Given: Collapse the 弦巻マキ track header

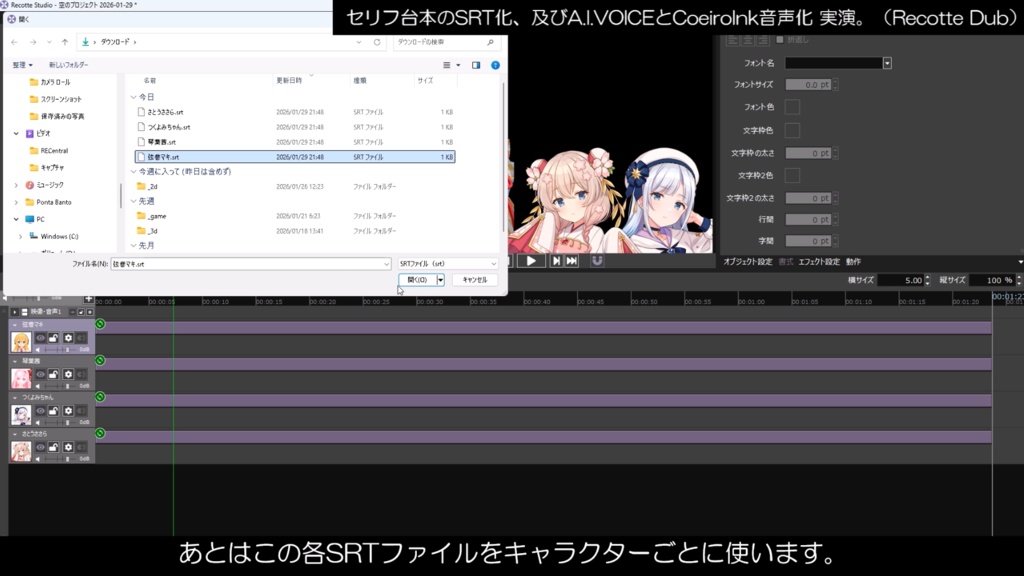Looking at the screenshot, I should pos(15,325).
